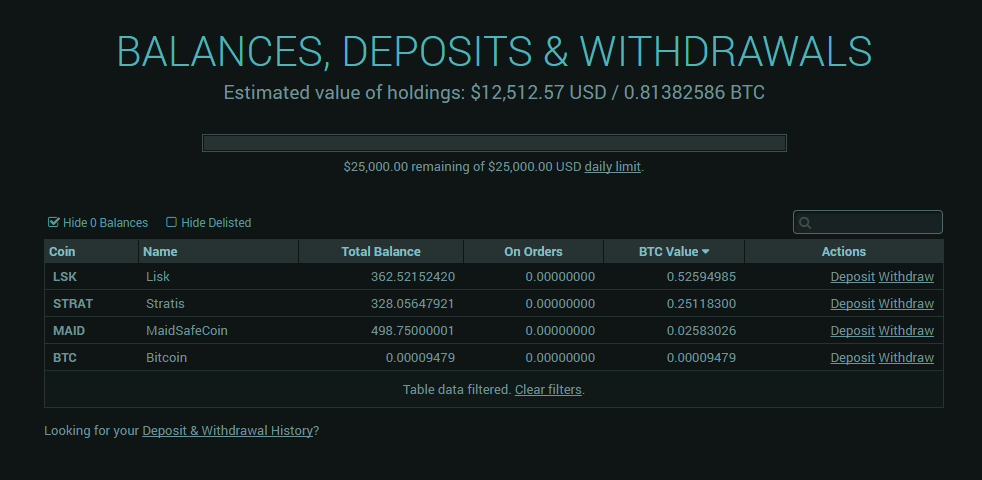Click the search magnifier icon

click(x=805, y=223)
